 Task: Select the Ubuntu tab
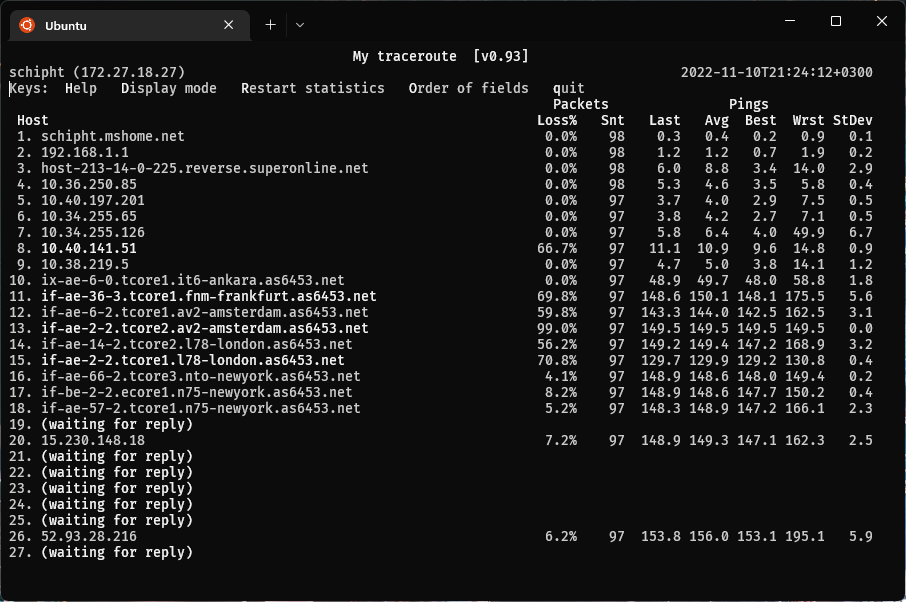[130, 25]
